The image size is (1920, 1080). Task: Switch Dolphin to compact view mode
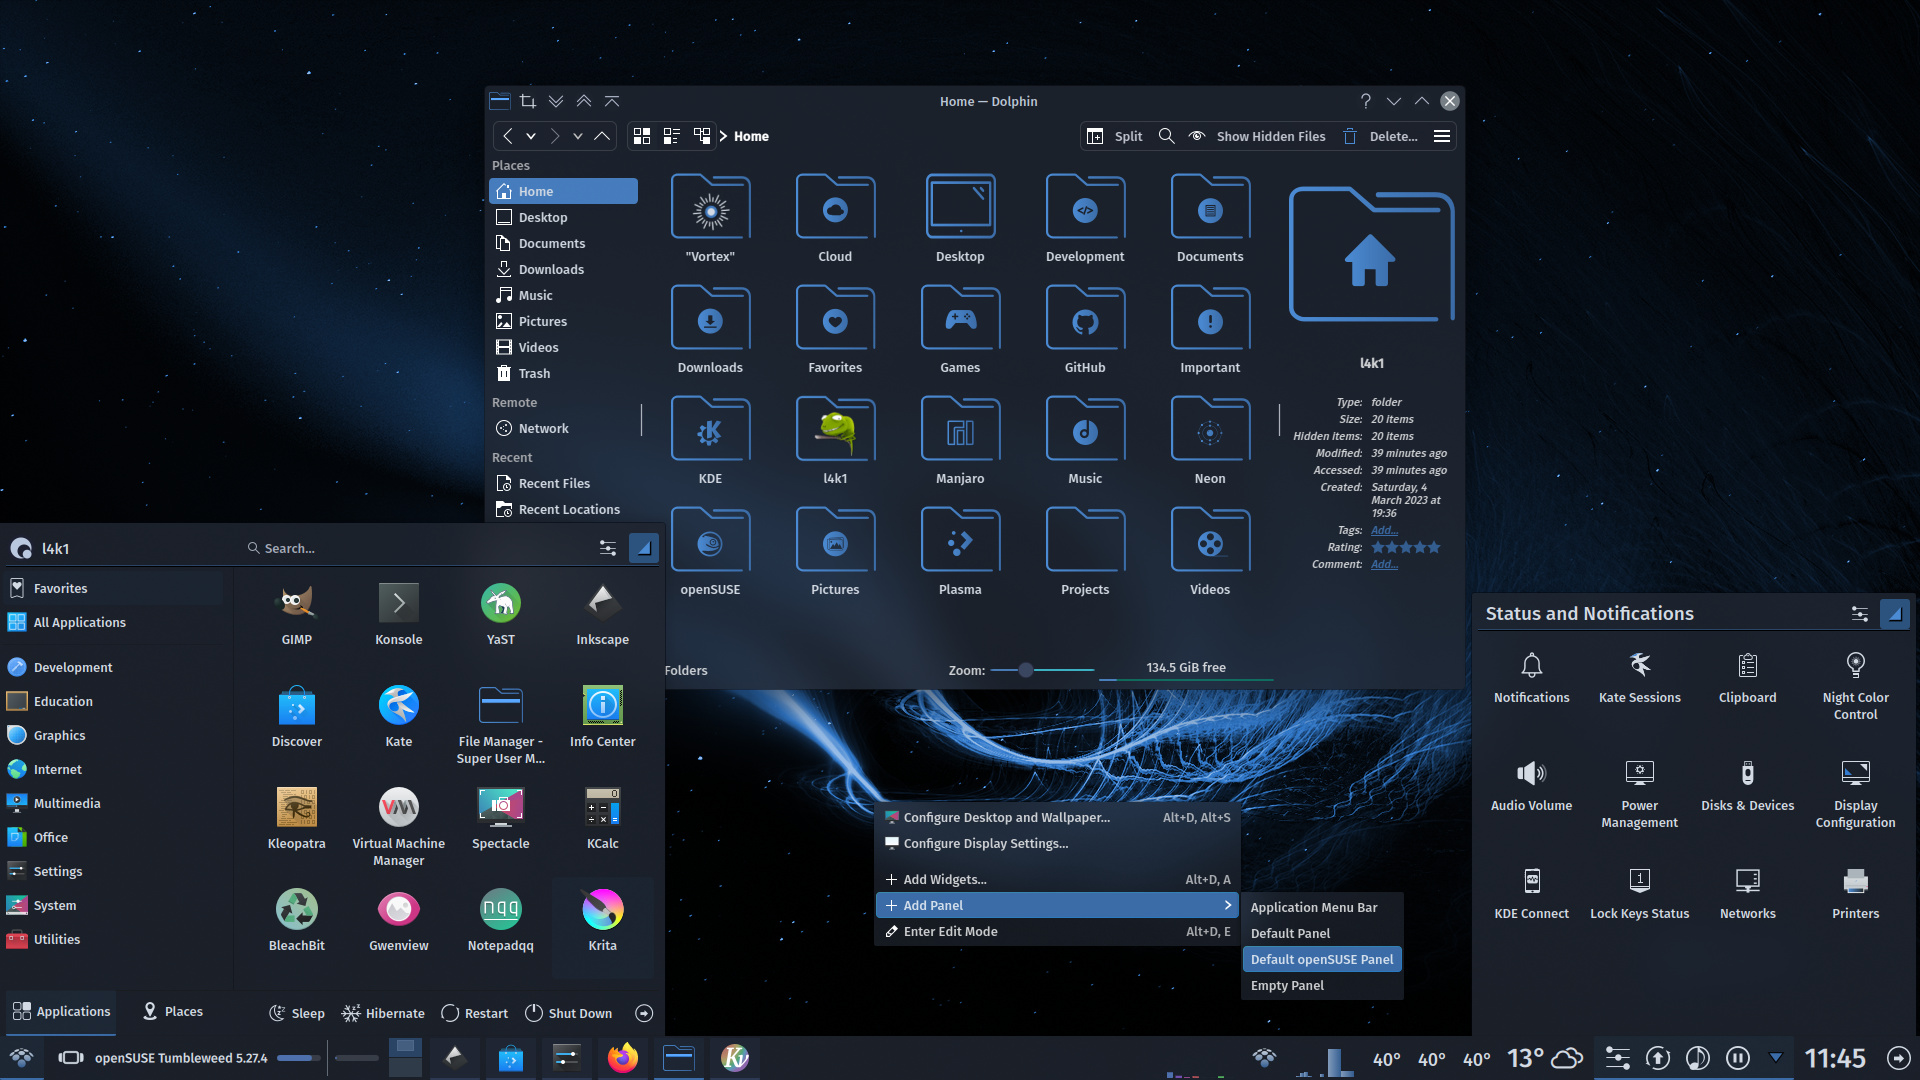(x=672, y=136)
